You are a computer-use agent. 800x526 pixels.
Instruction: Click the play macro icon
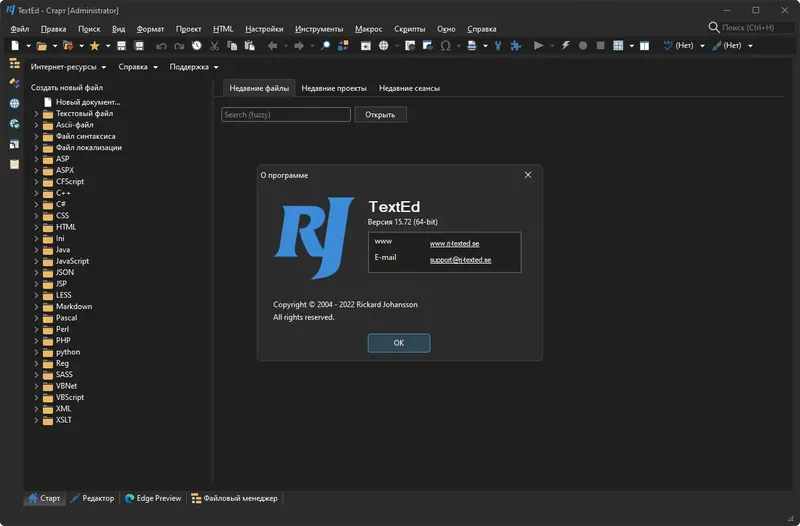[x=538, y=46]
